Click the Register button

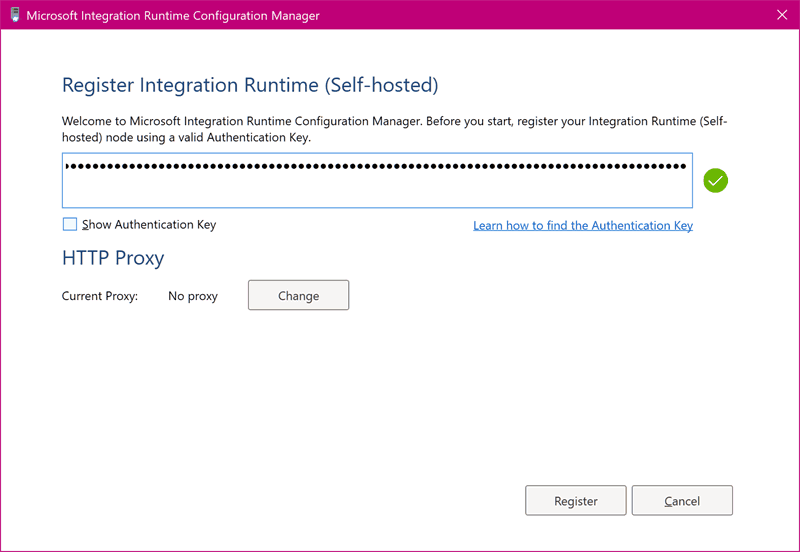point(575,501)
